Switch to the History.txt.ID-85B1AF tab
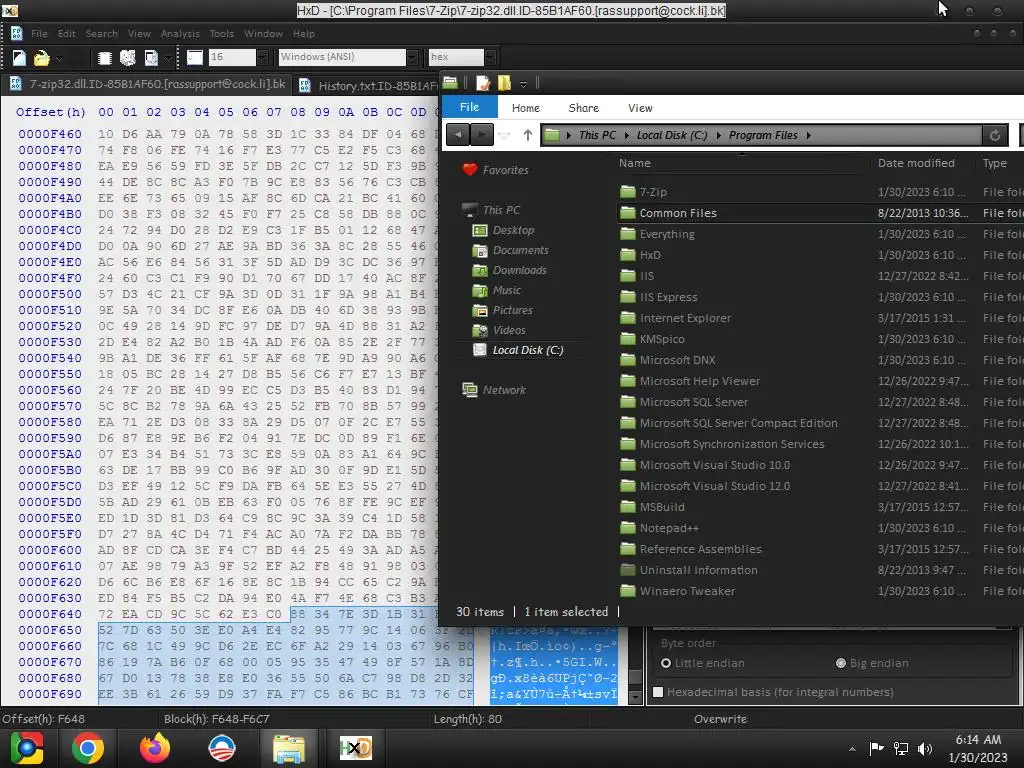1024x768 pixels. tap(368, 86)
